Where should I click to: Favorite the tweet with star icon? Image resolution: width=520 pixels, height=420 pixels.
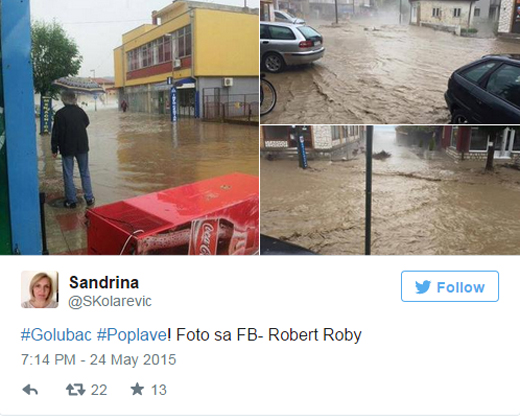click(137, 389)
